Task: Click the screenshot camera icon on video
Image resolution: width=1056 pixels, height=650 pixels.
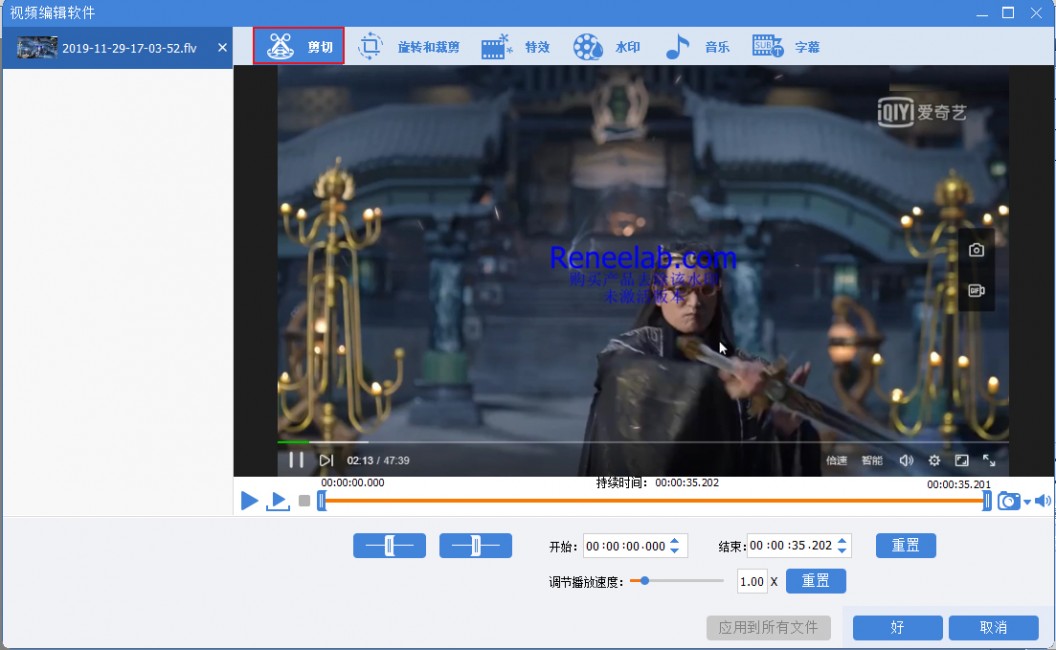Action: [x=976, y=251]
